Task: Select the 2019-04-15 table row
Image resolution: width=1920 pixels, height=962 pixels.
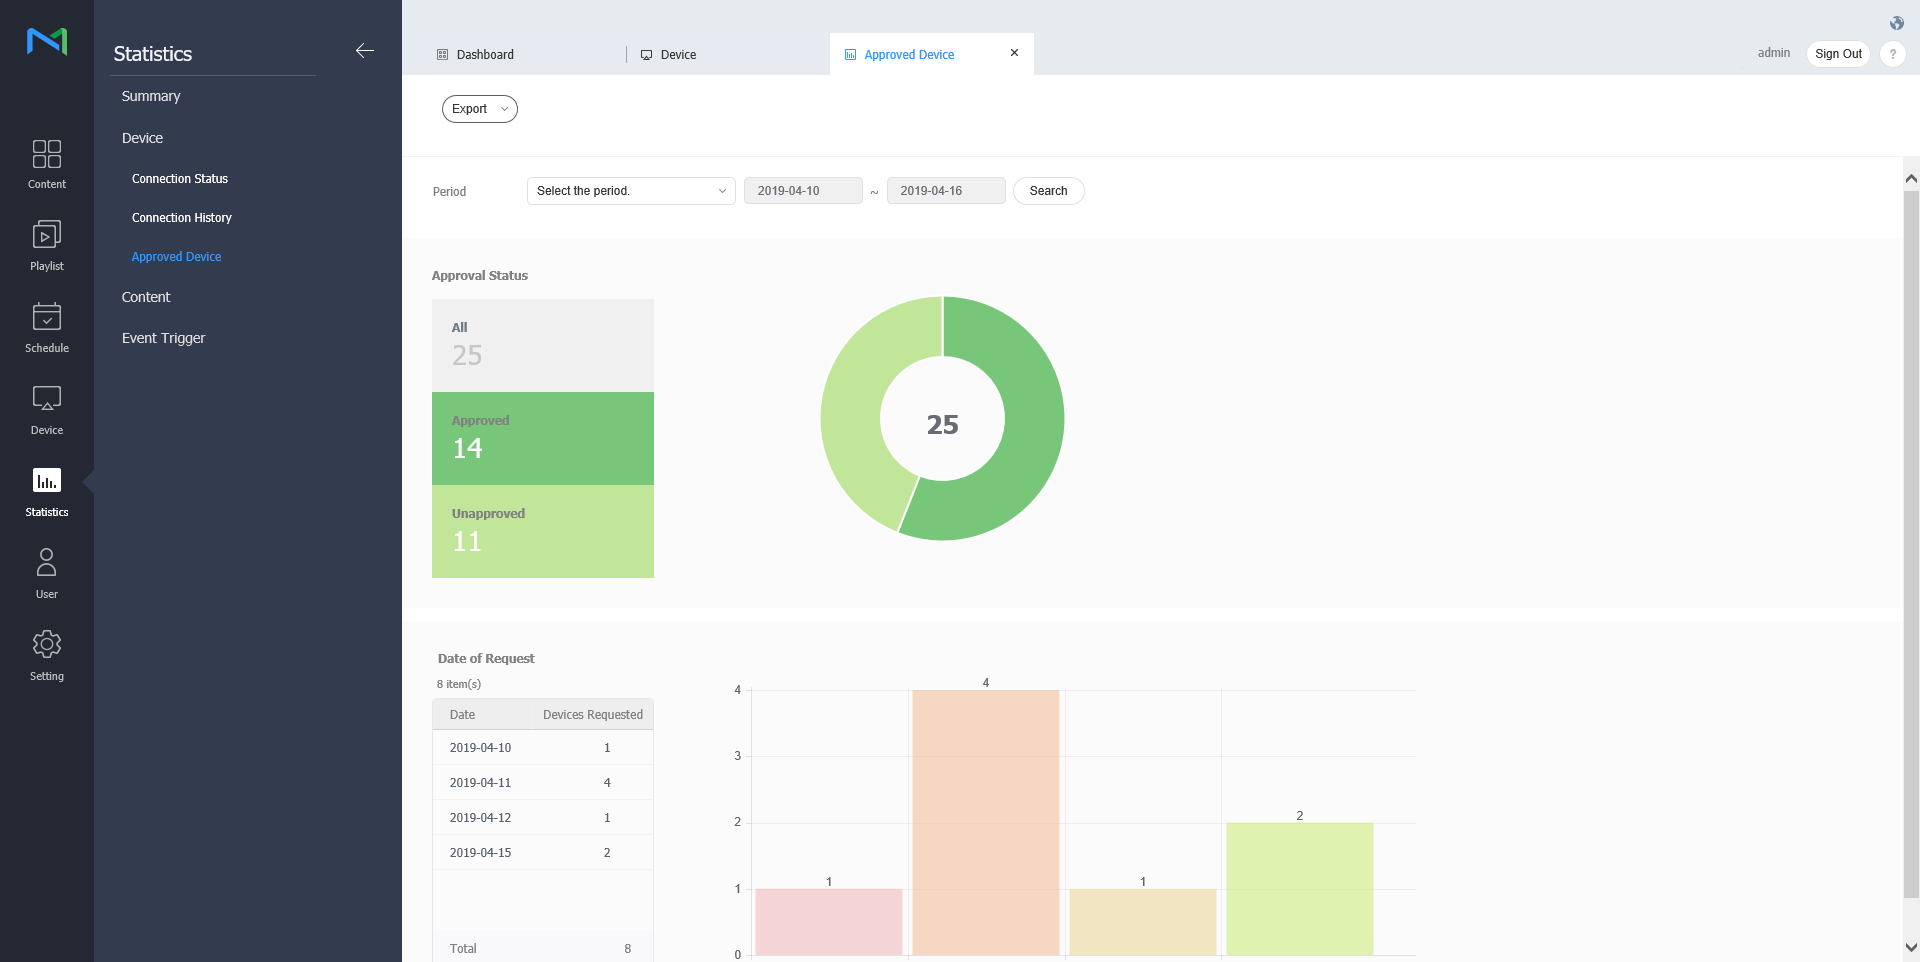Action: click(x=543, y=853)
